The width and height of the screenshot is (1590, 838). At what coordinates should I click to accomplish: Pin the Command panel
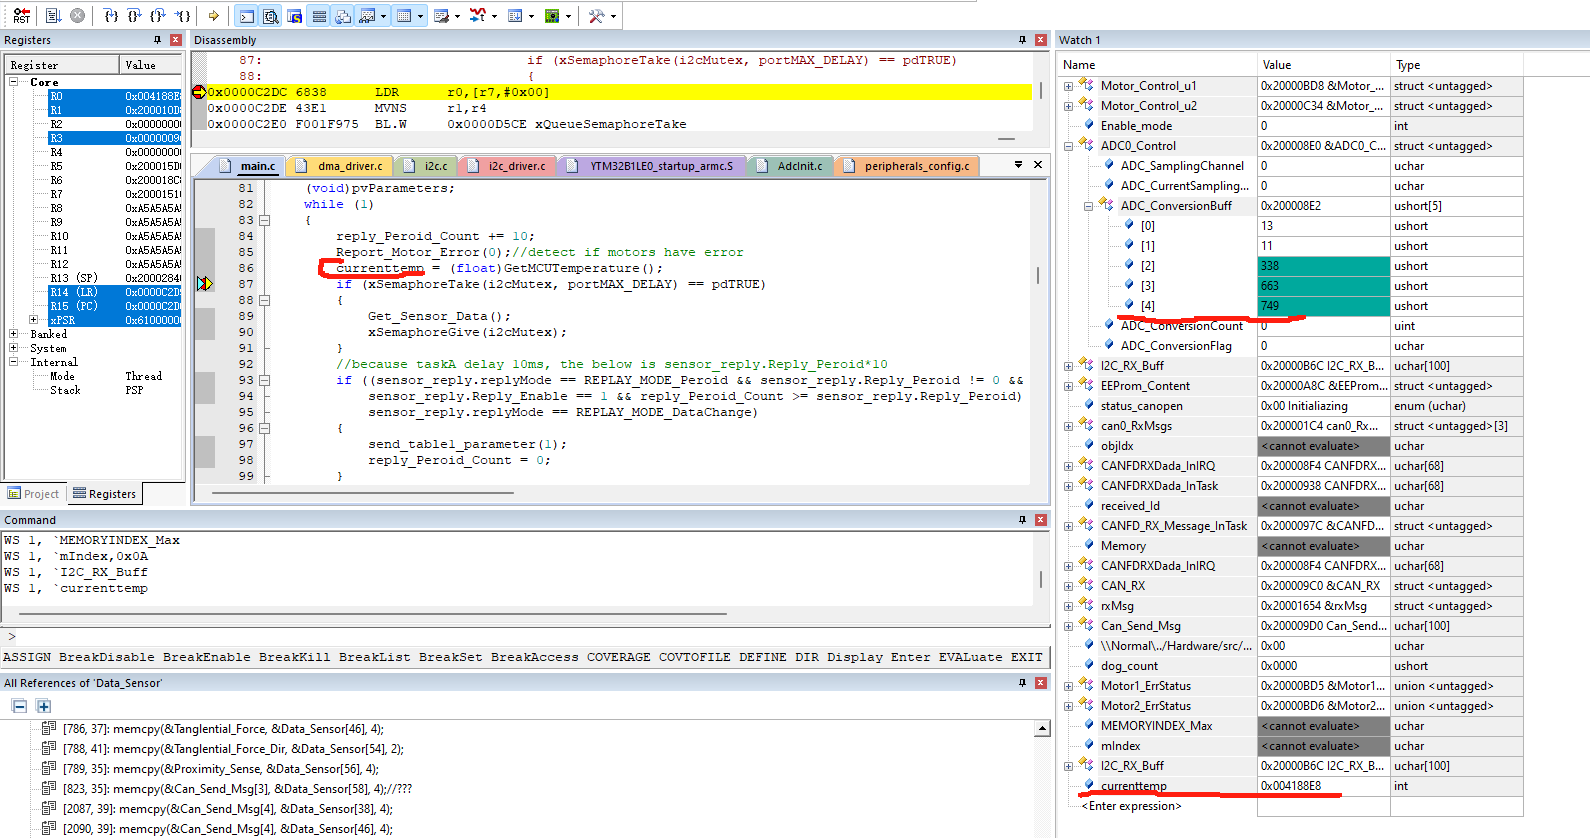tap(1022, 520)
